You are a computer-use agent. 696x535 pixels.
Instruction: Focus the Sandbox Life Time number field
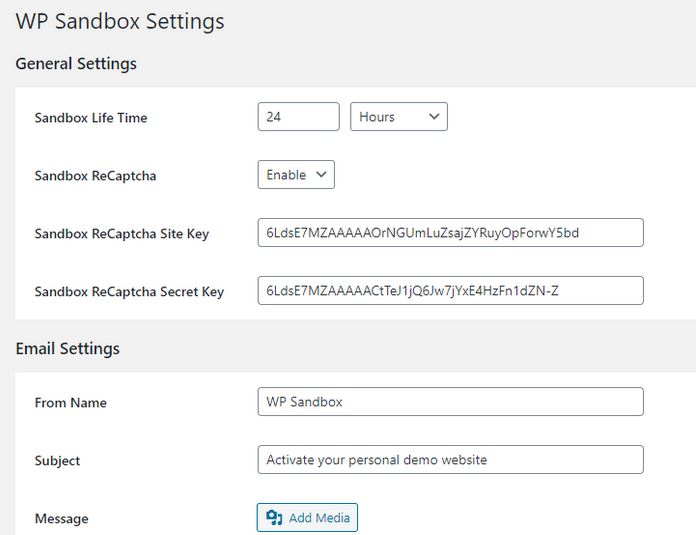298,117
